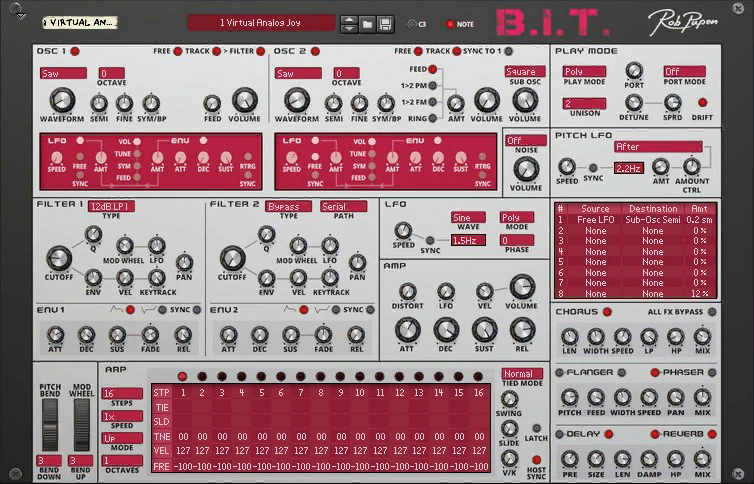The height and width of the screenshot is (484, 754).
Task: Enable ALL FX BYPASS button
Action: 712,312
